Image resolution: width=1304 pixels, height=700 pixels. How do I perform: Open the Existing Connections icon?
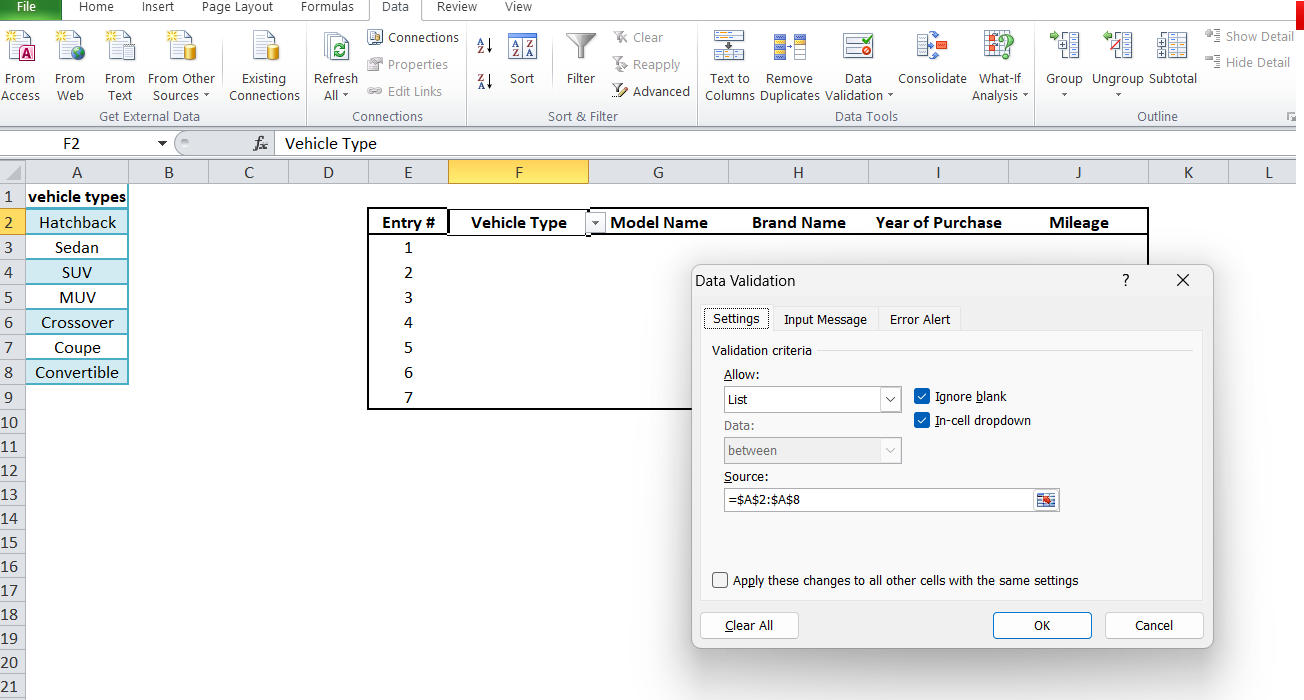[x=264, y=48]
